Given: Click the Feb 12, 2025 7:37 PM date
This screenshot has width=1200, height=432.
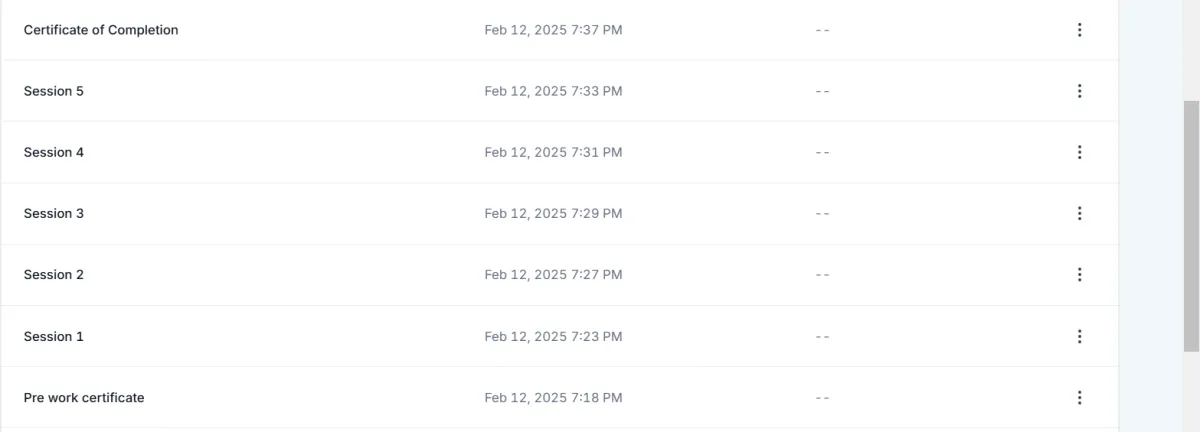Looking at the screenshot, I should [553, 30].
